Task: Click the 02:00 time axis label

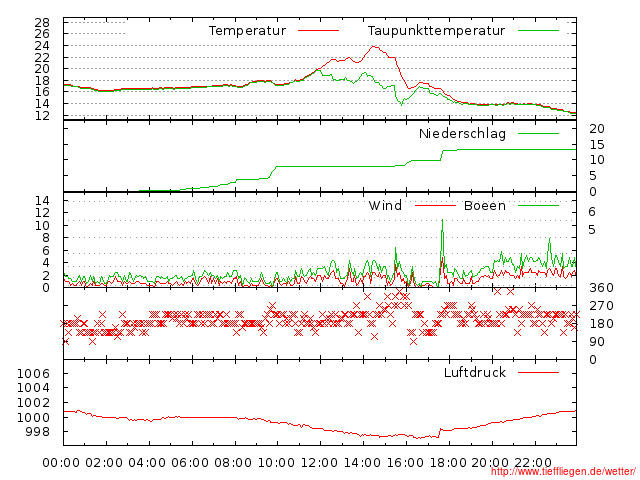Action: pyautogui.click(x=104, y=463)
